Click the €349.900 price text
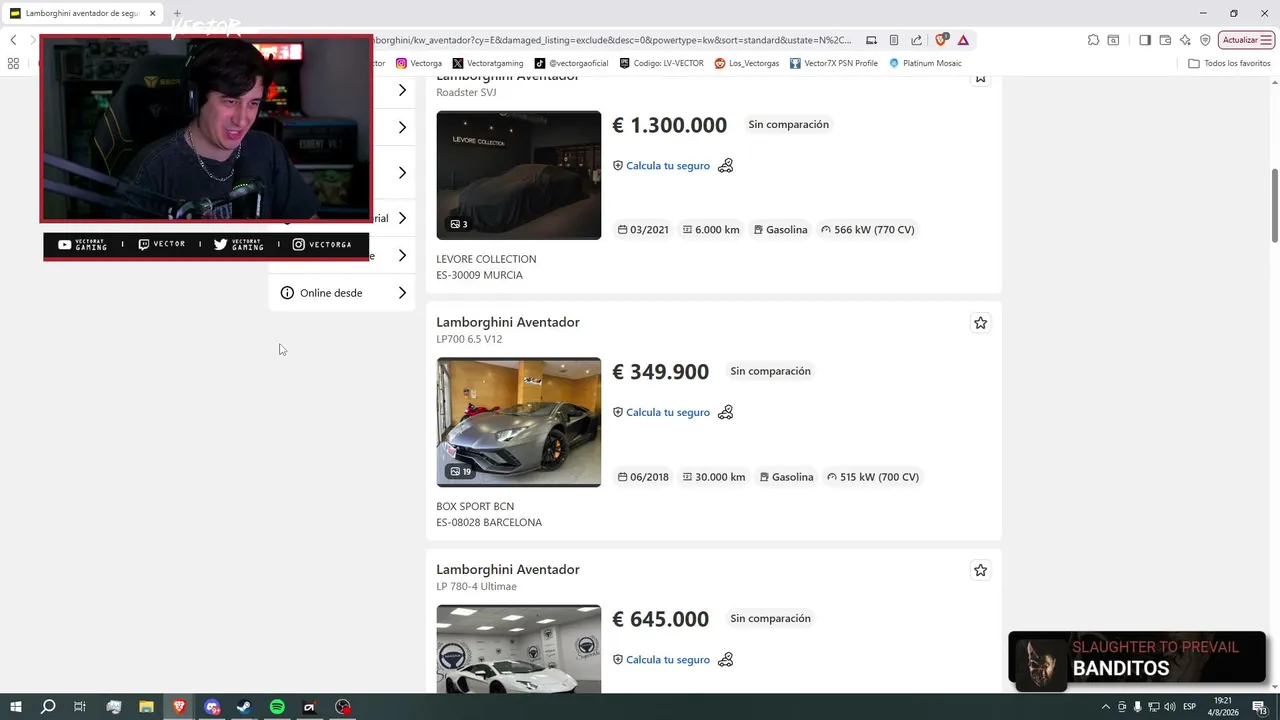The width and height of the screenshot is (1280, 720). (x=660, y=372)
